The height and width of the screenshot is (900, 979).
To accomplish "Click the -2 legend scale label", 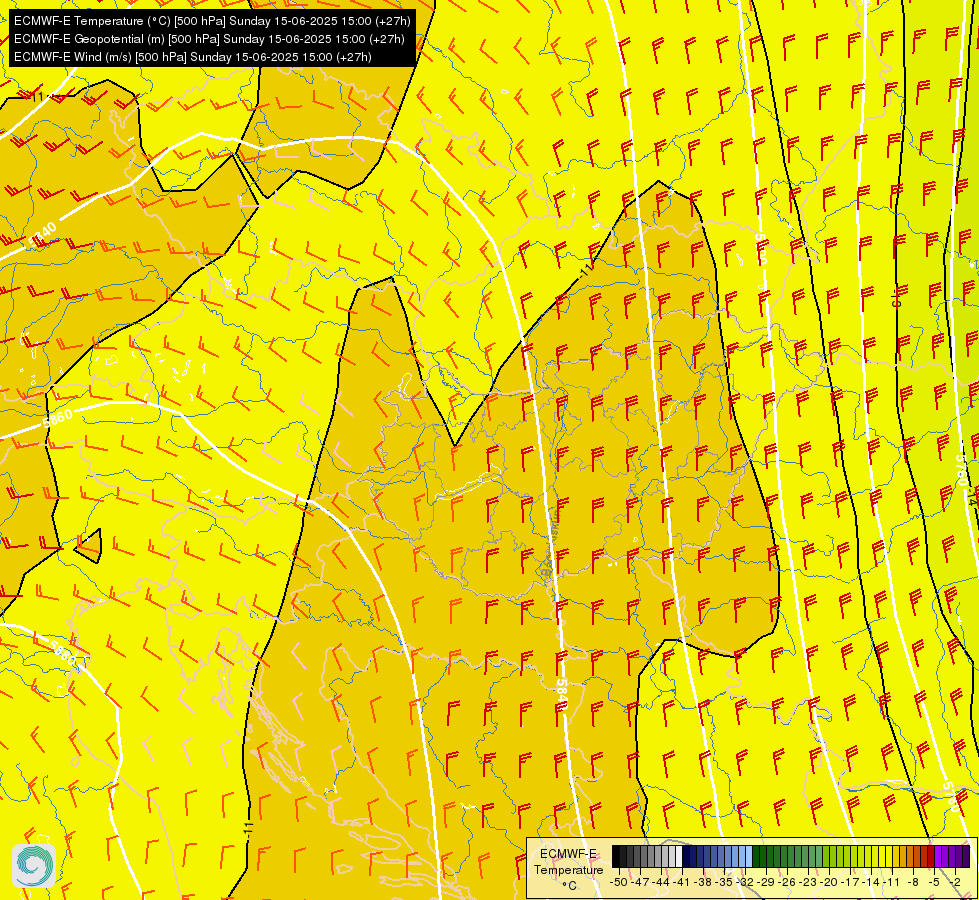I will [x=956, y=882].
